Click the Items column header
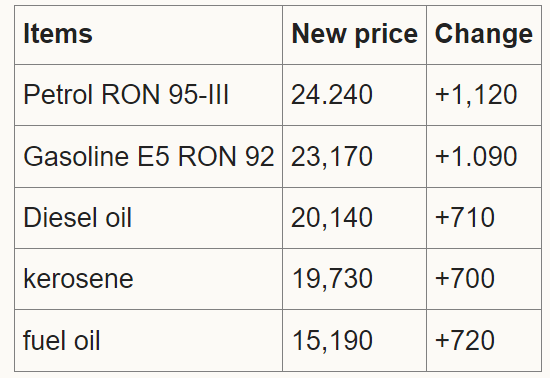Screen dimensions: 550x378 [148, 35]
